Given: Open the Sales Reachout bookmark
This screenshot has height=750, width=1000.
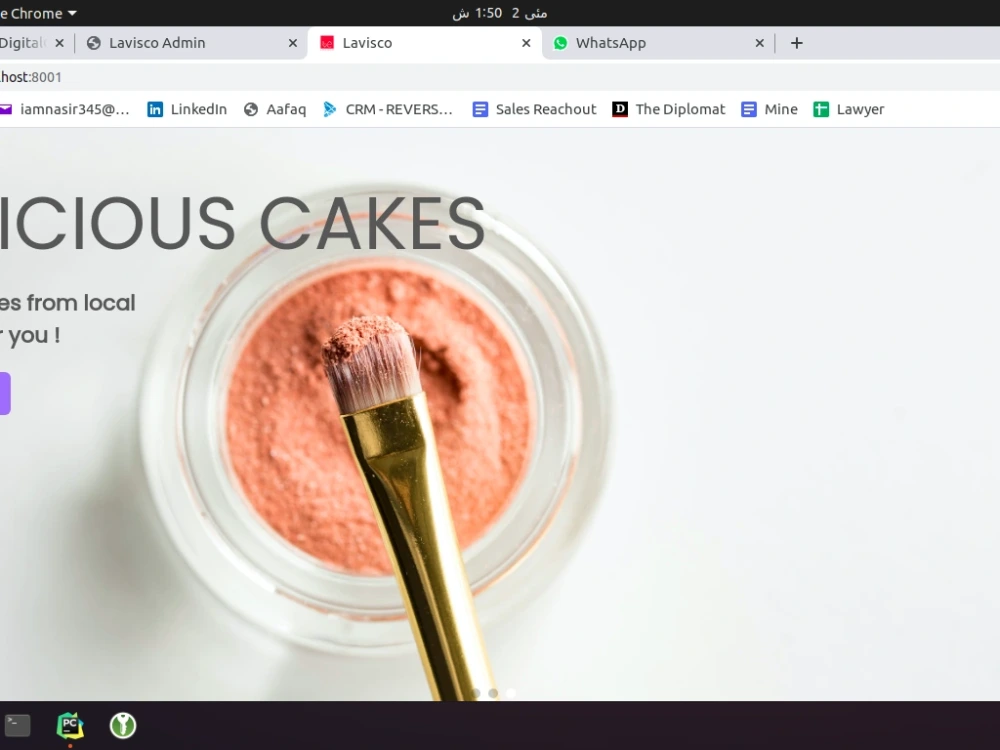Looking at the screenshot, I should point(534,109).
